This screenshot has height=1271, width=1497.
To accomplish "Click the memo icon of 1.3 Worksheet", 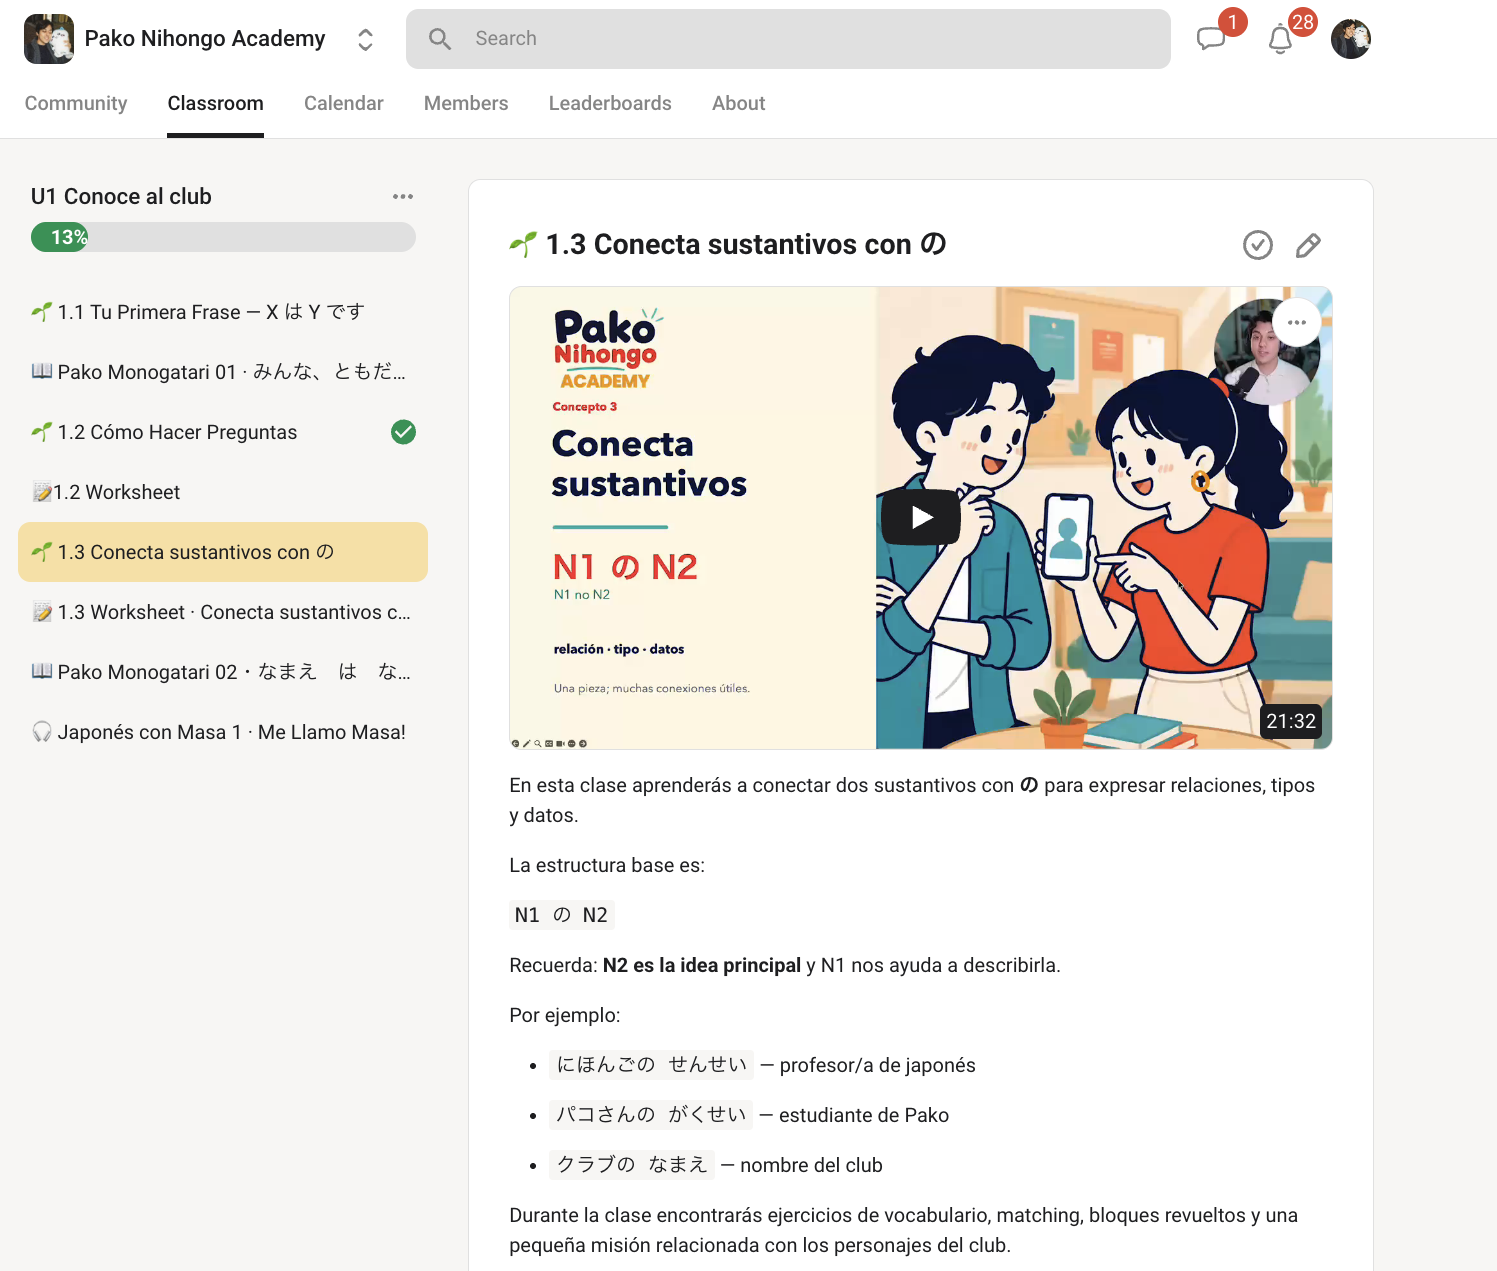I will [42, 612].
